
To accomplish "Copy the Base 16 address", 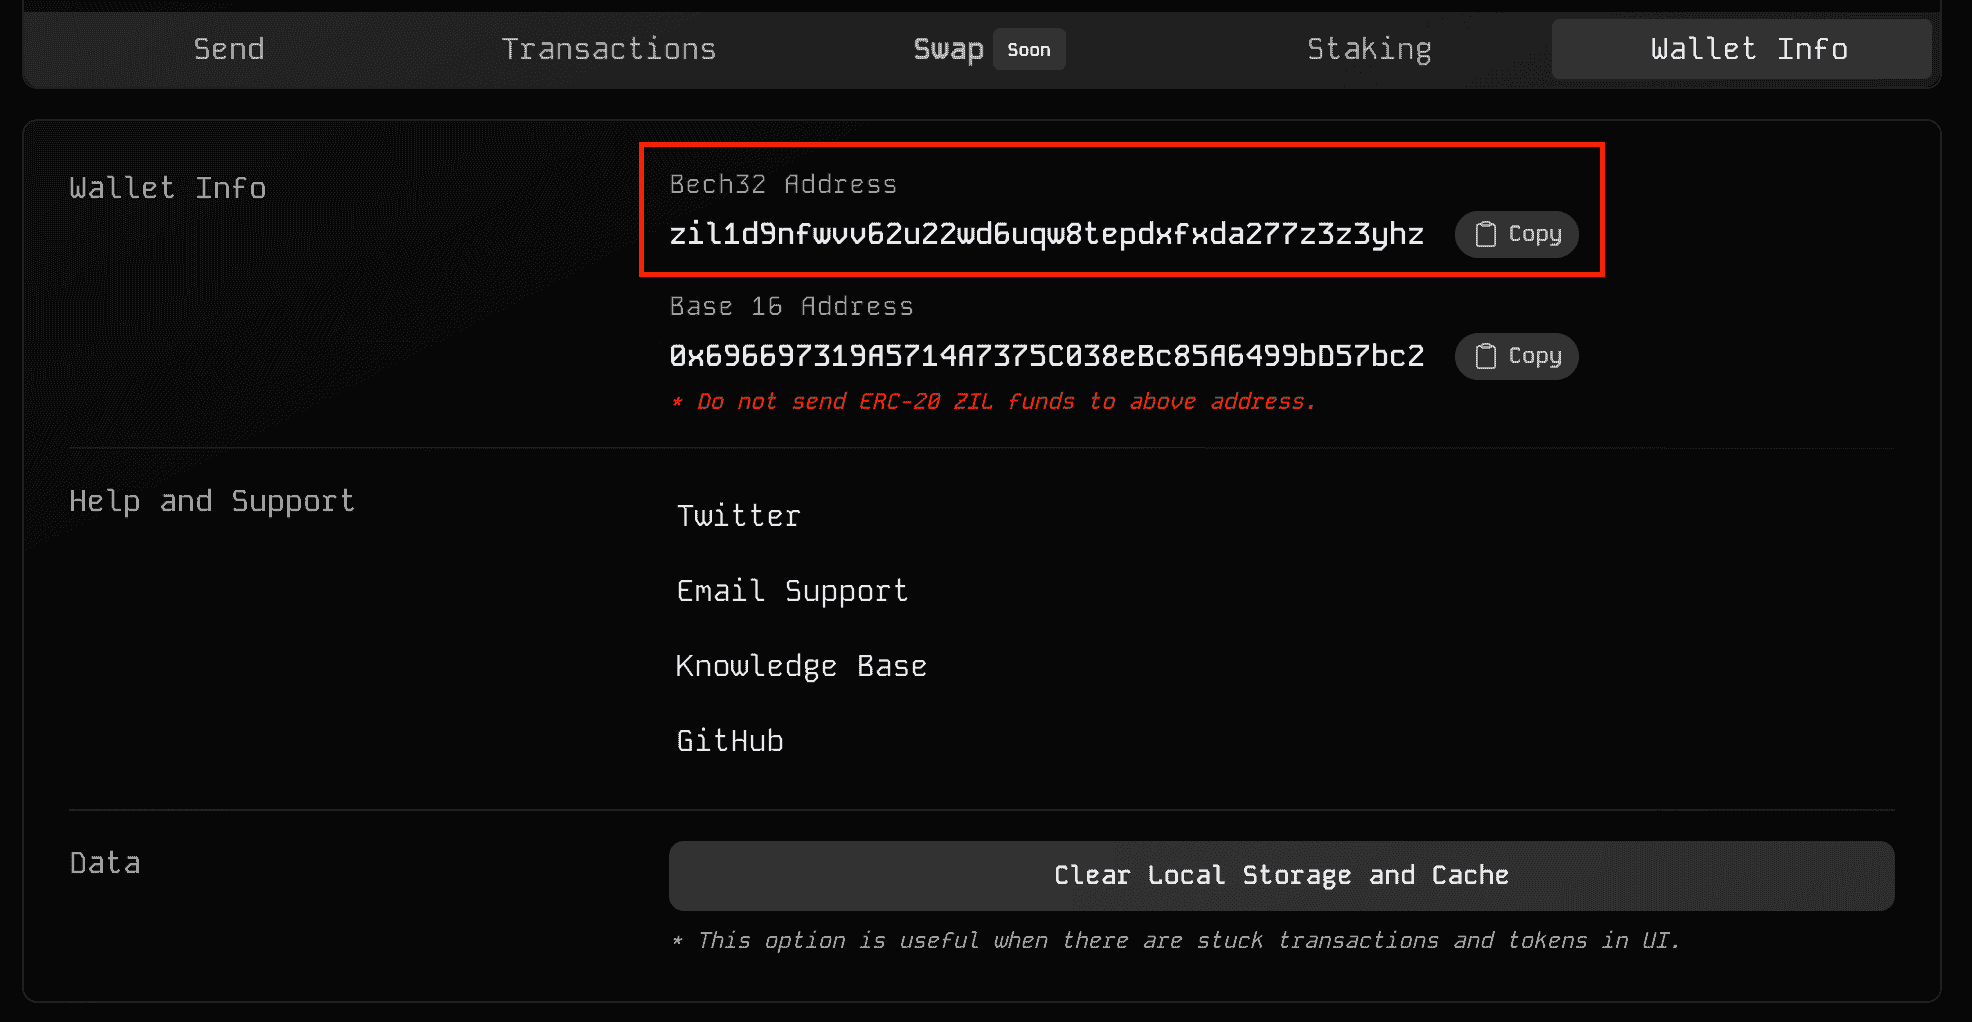I will tap(1517, 356).
